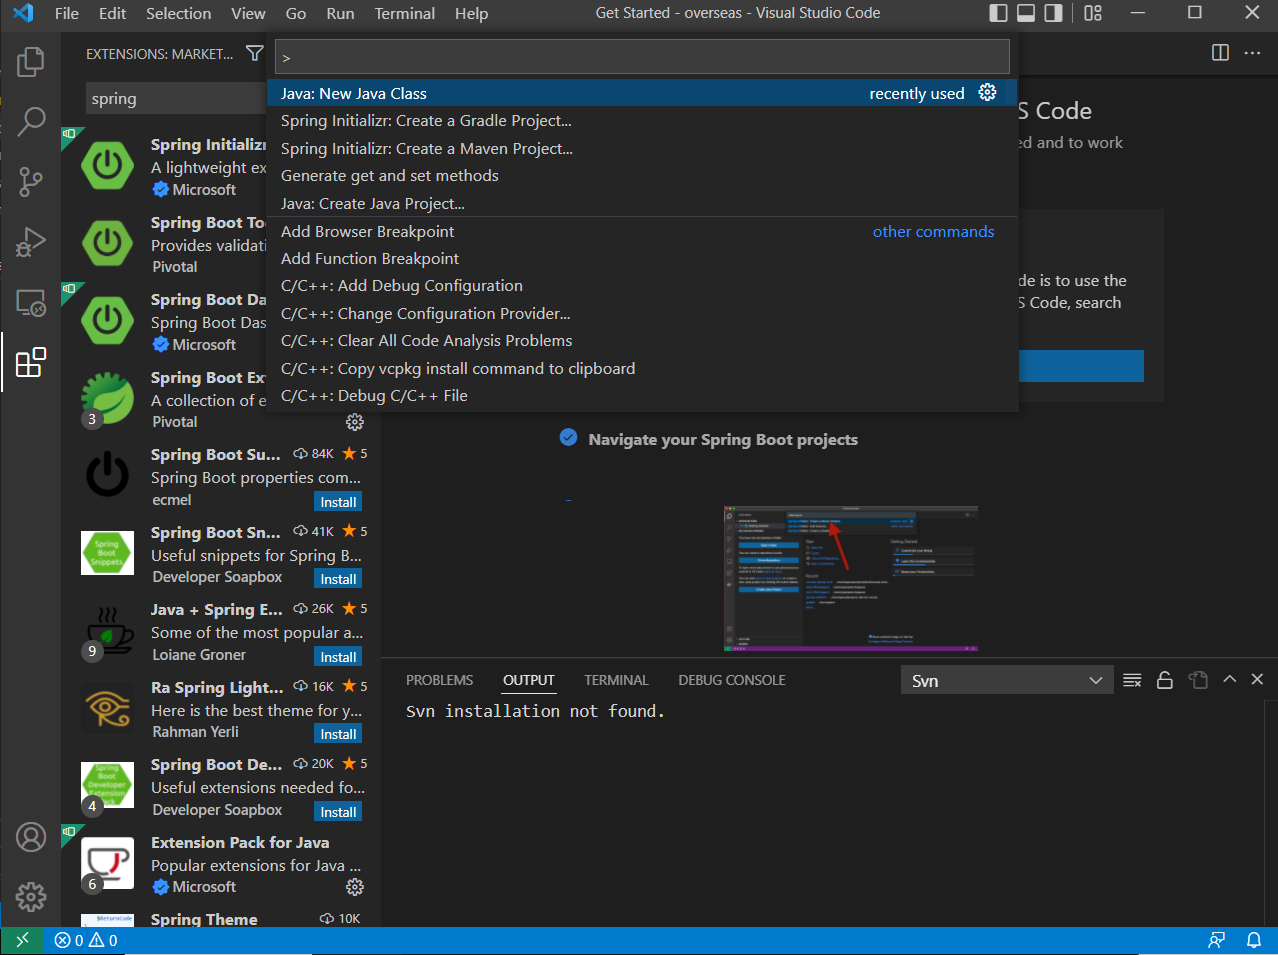Click into the command palette input field
The width and height of the screenshot is (1278, 955).
coord(642,57)
